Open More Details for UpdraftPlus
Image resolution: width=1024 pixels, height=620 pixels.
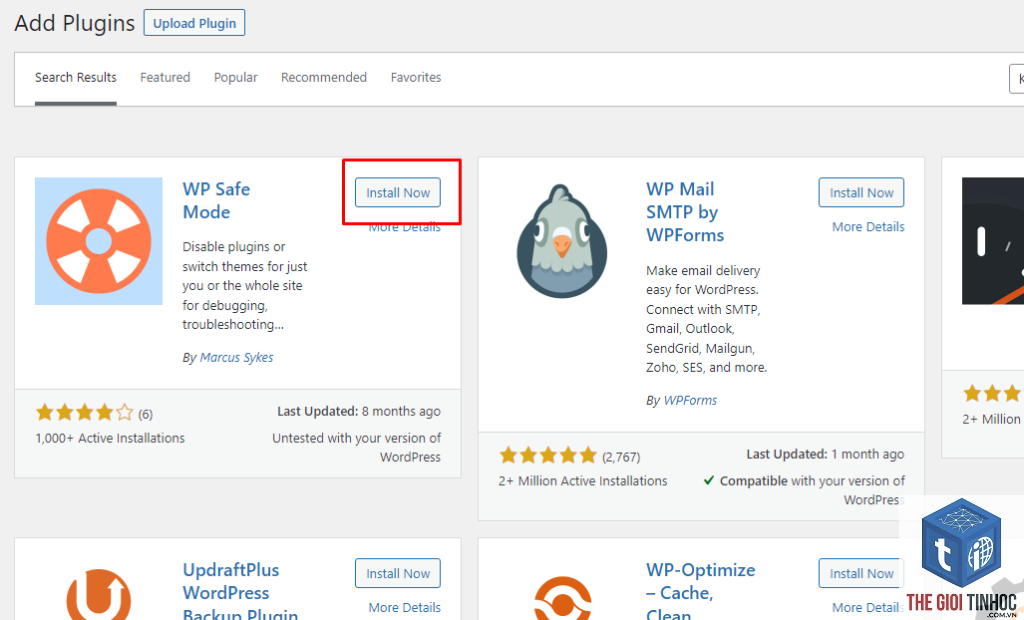point(404,608)
